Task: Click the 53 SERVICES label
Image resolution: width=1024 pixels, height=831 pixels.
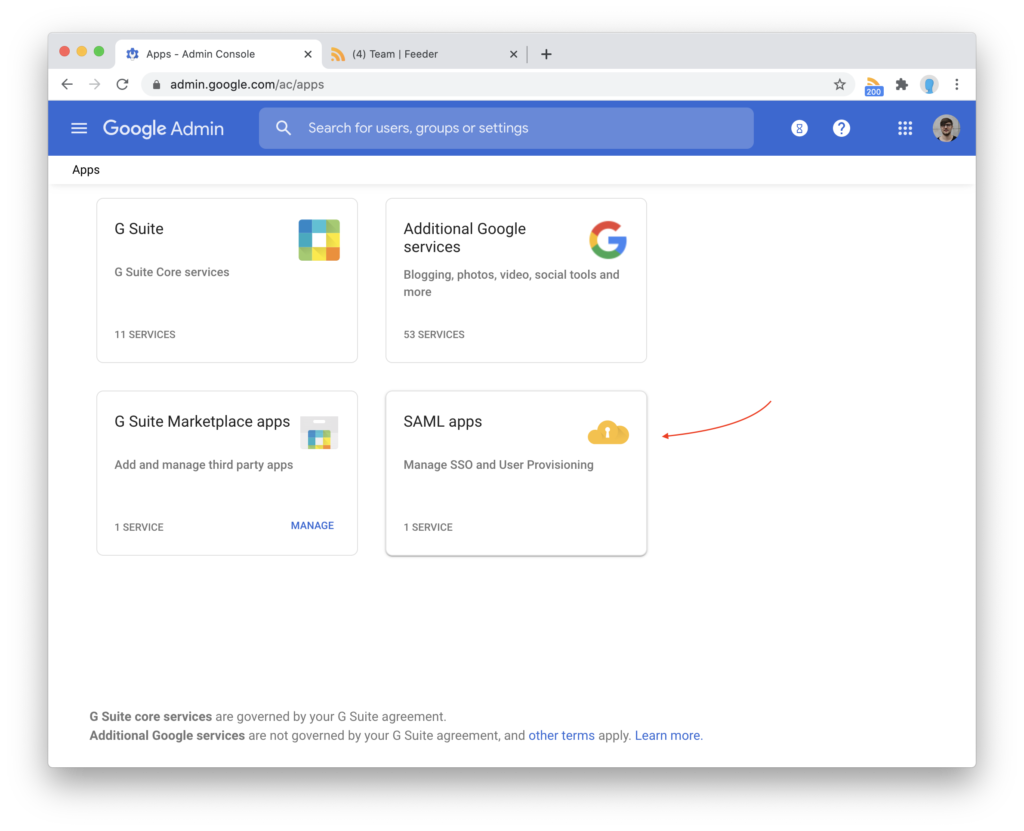Action: click(434, 334)
